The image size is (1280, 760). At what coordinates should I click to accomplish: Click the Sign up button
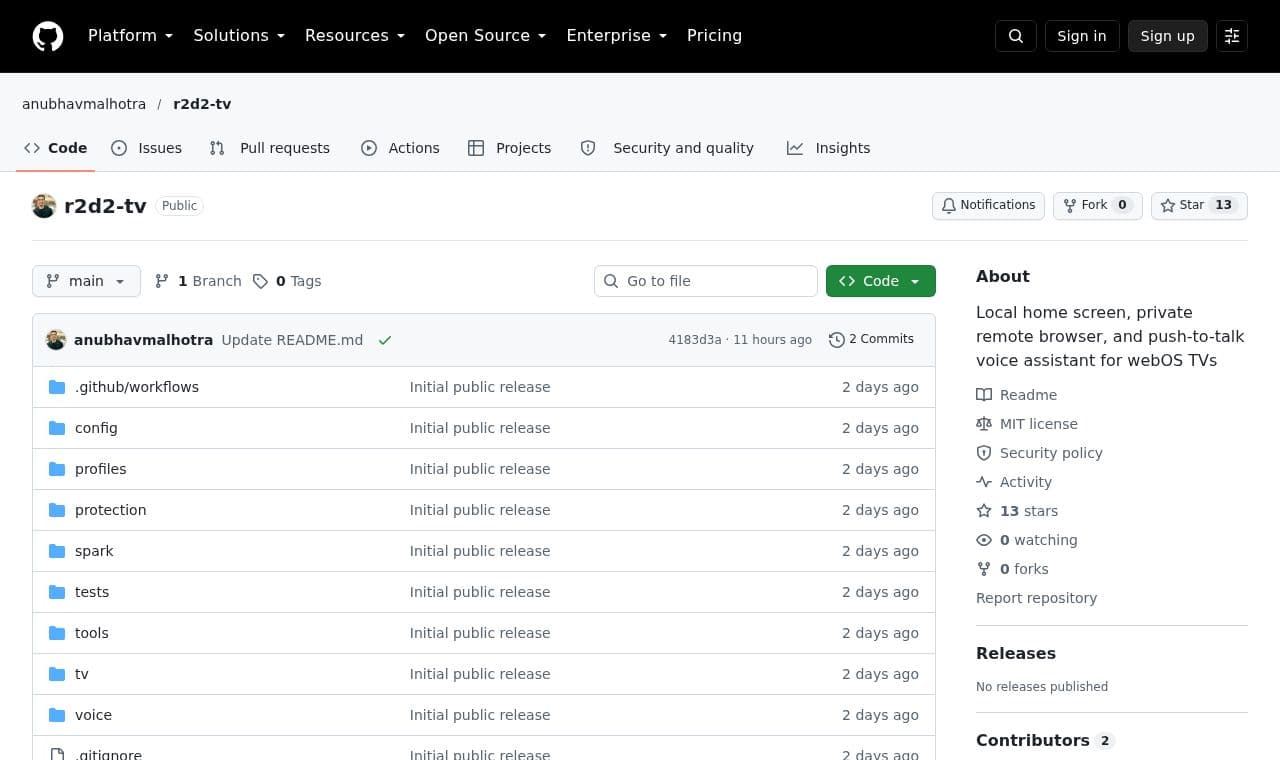[1168, 36]
